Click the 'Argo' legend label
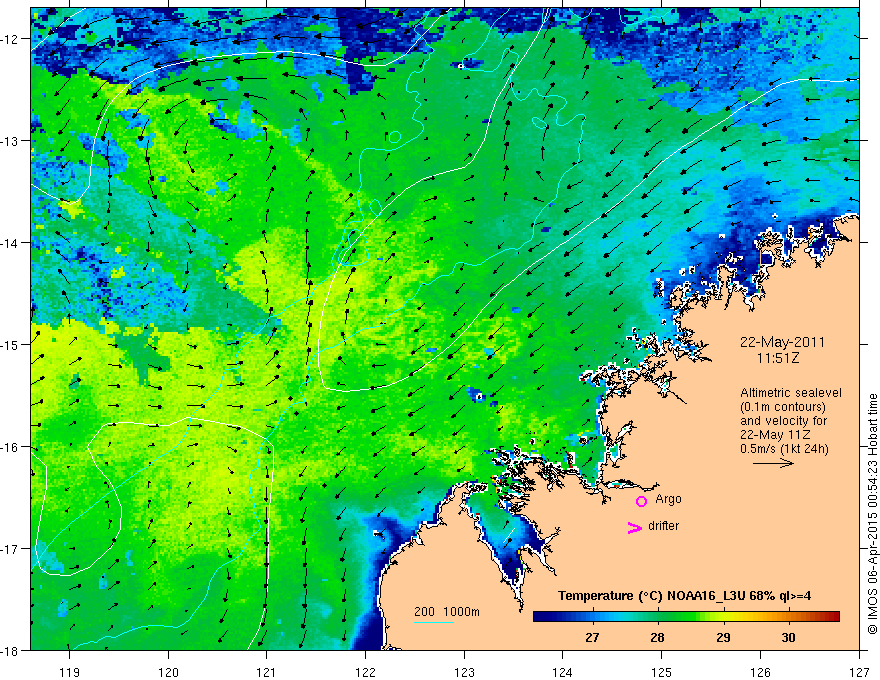 [668, 499]
